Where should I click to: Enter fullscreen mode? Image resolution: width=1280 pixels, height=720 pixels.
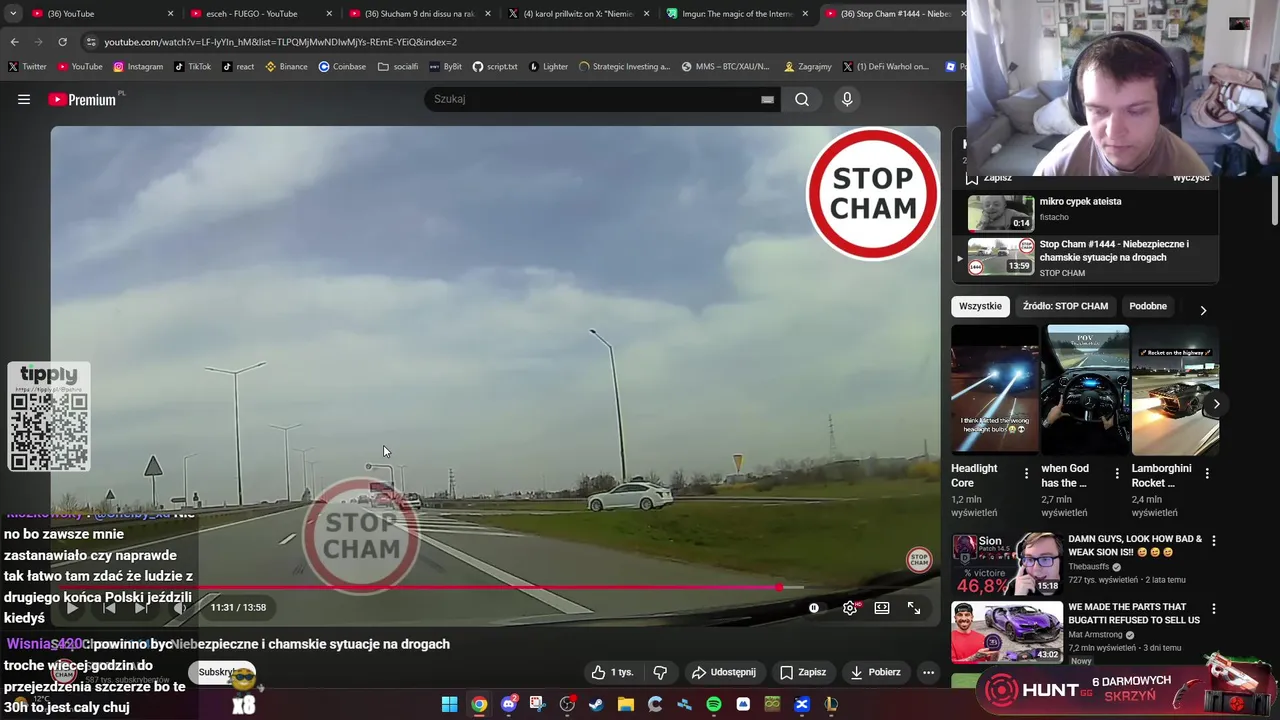[914, 607]
